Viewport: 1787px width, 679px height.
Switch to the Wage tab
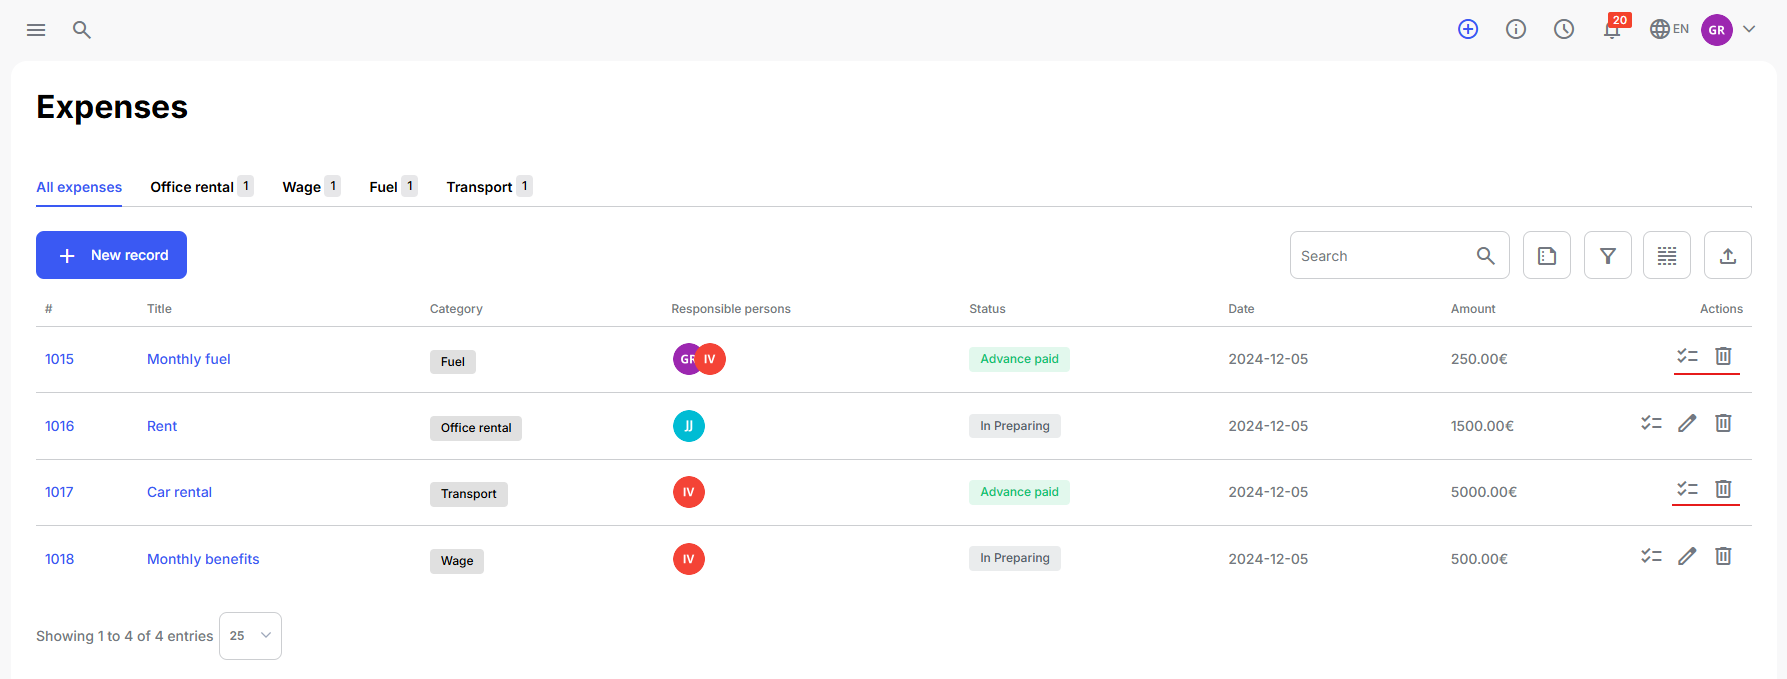311,187
